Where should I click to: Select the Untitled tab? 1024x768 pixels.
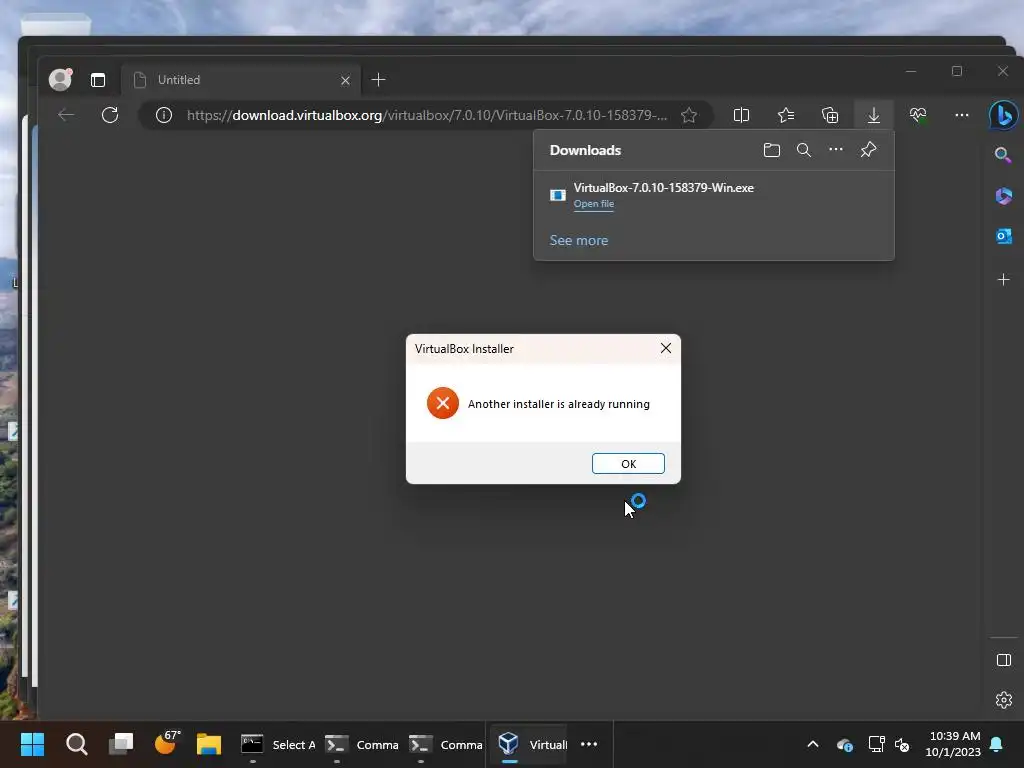point(242,80)
